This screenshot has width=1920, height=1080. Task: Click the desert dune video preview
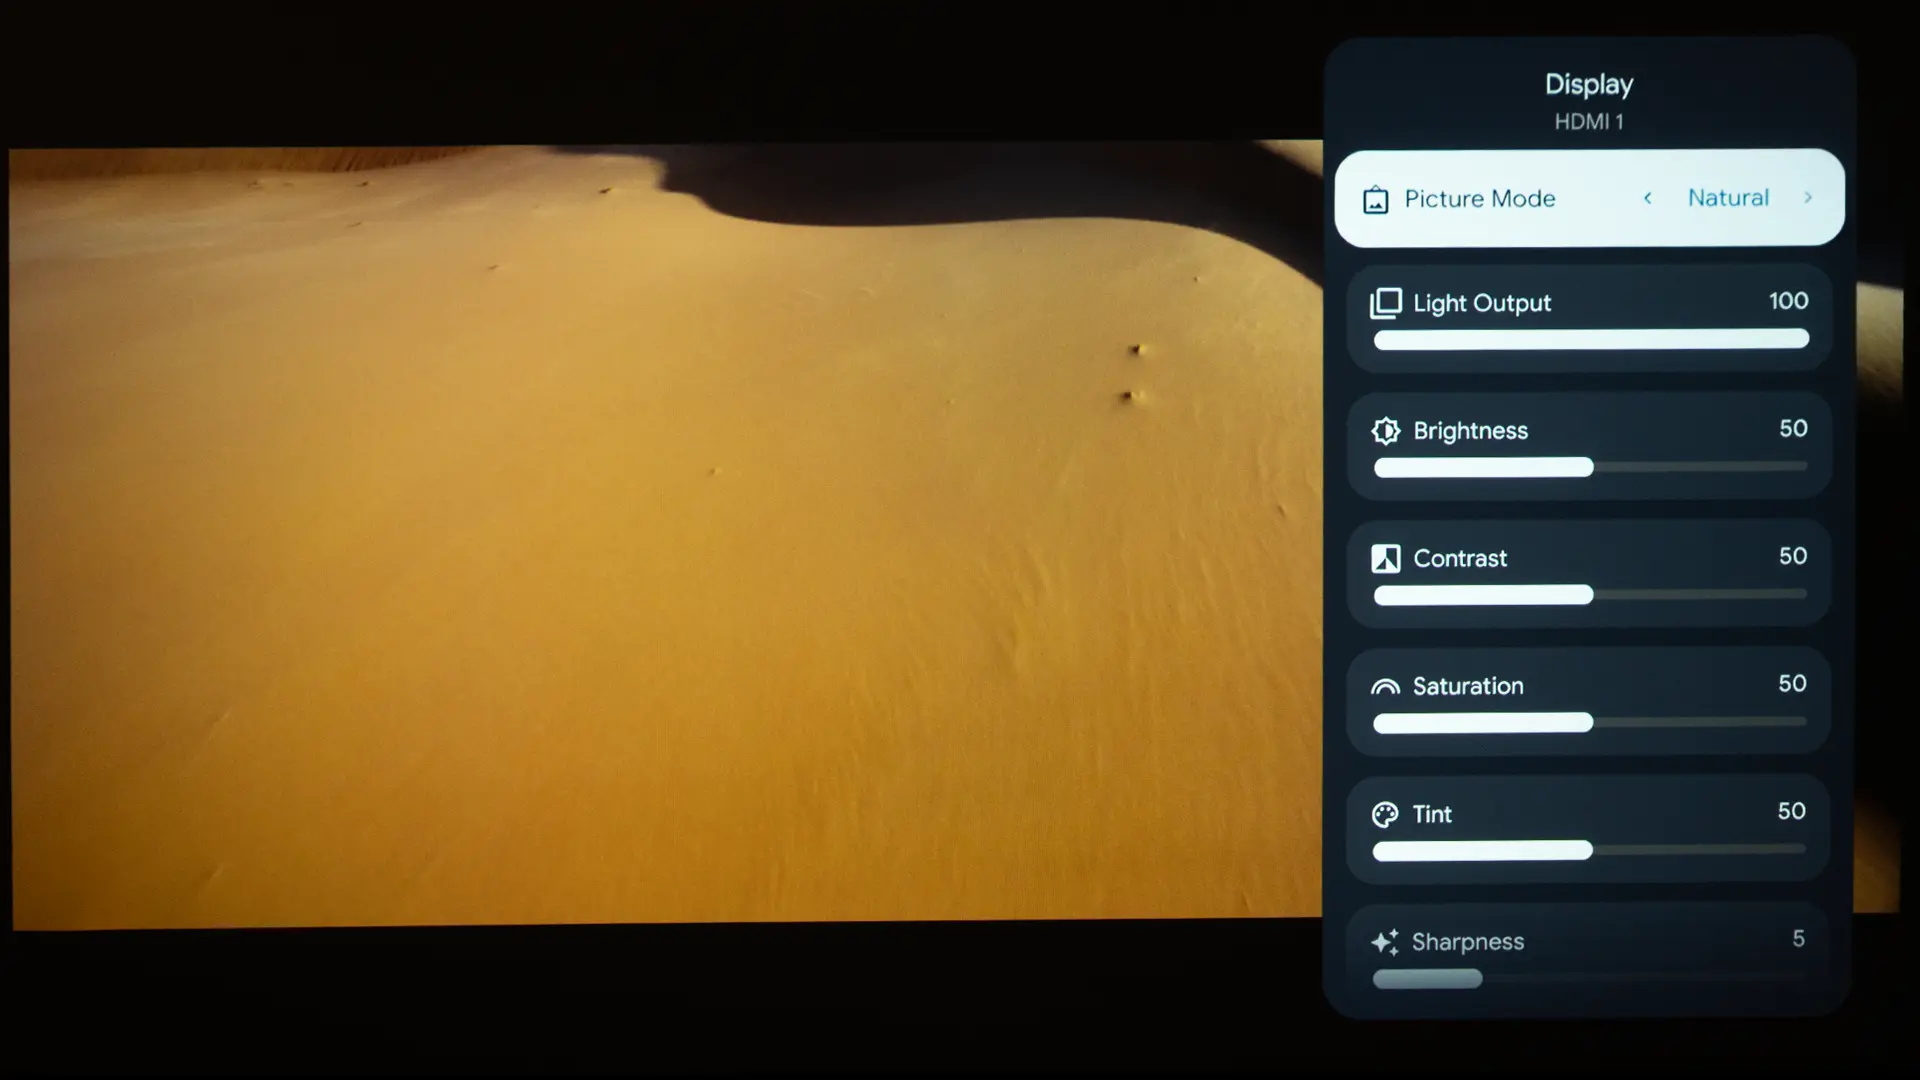[660, 540]
